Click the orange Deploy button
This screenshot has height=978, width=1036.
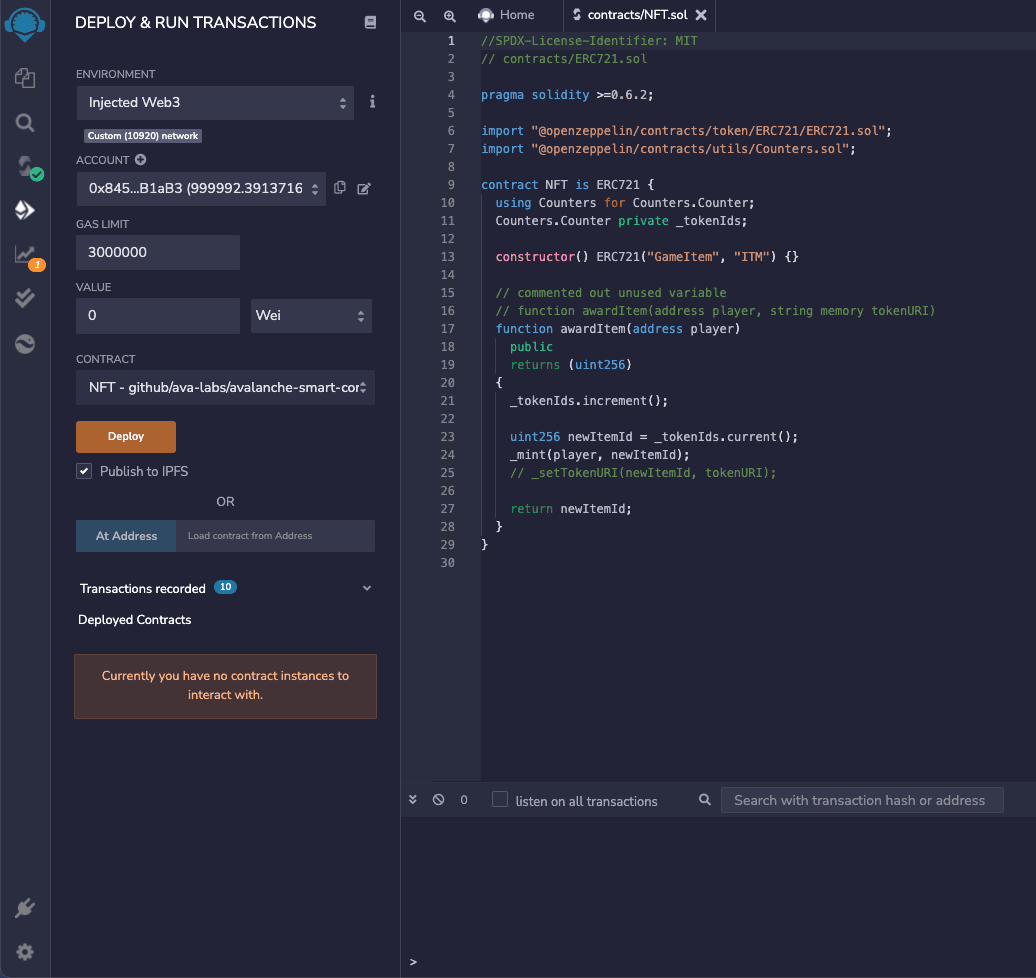click(126, 437)
